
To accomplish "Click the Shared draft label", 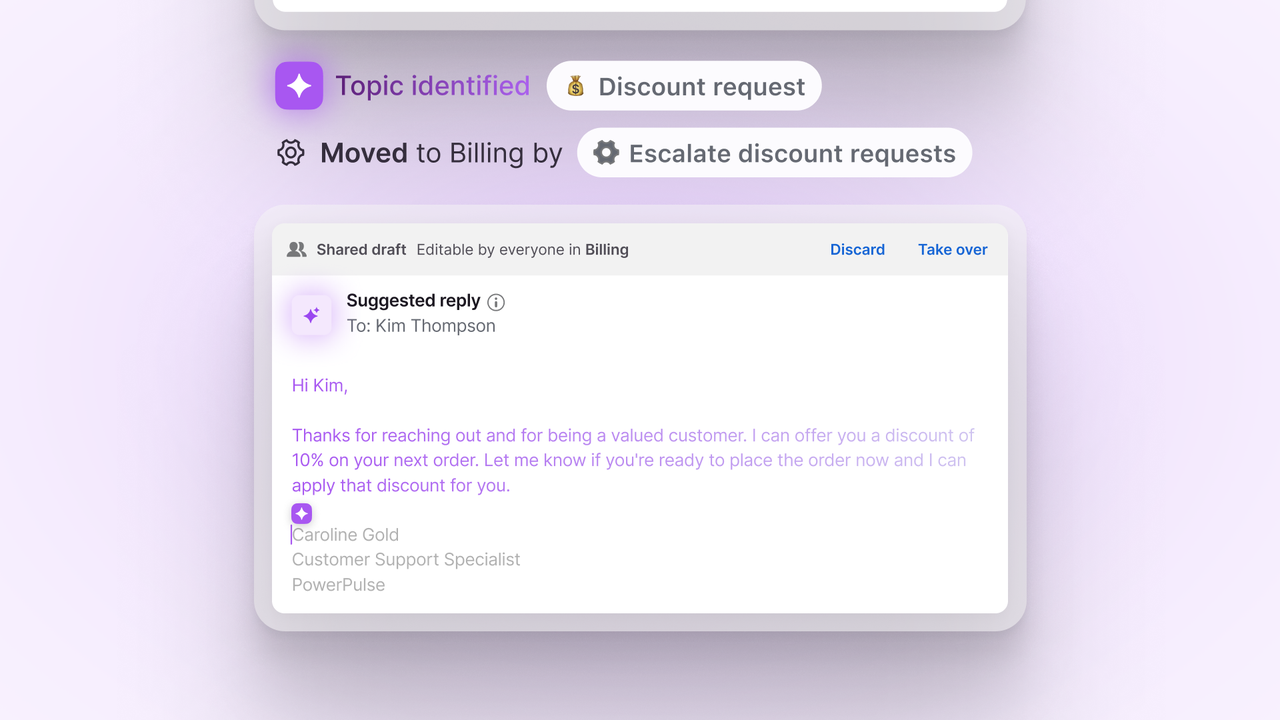I will pos(361,250).
